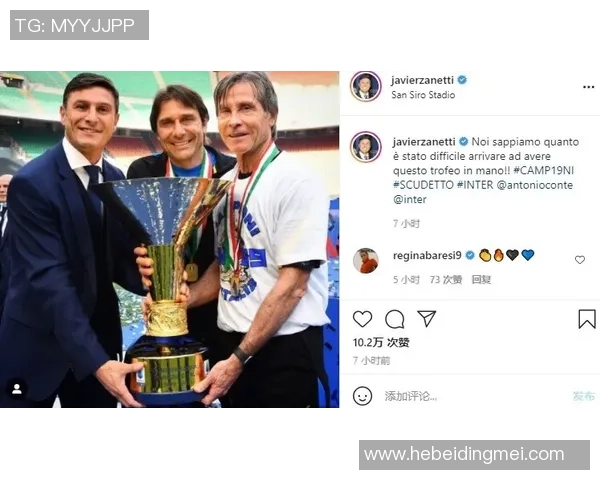Like reginabaresi9's comment with the small heart
The width and height of the screenshot is (600, 480).
coord(580,260)
